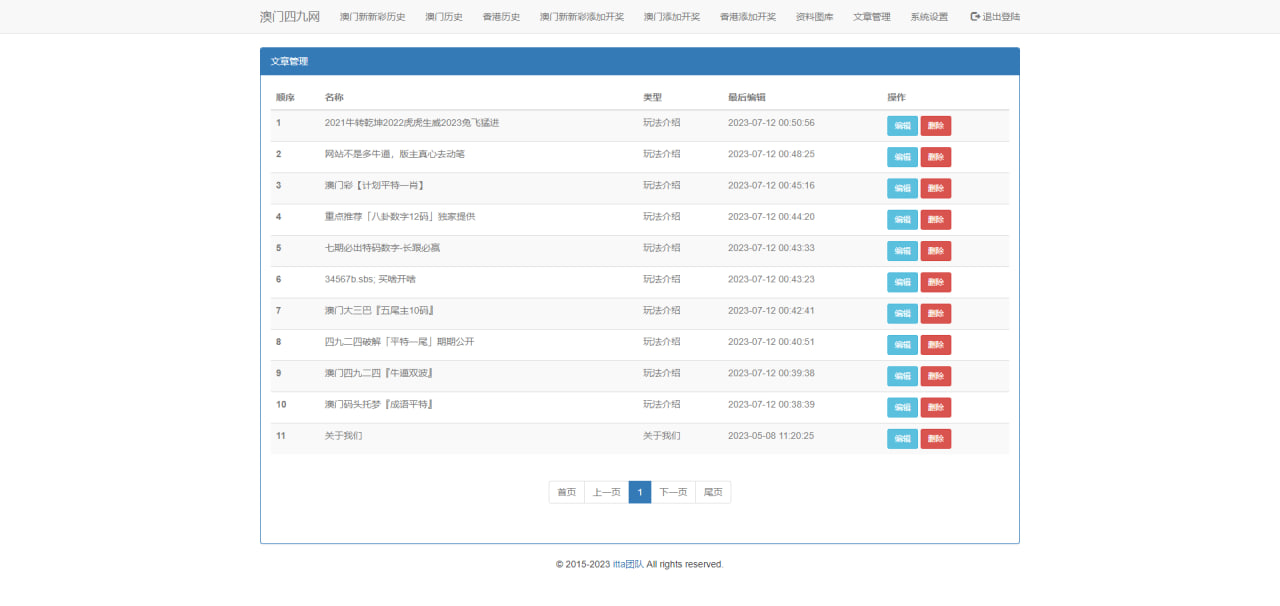Viewport: 1280px width, 606px height.
Task: Click the 顺序 column header
Action: click(285, 97)
